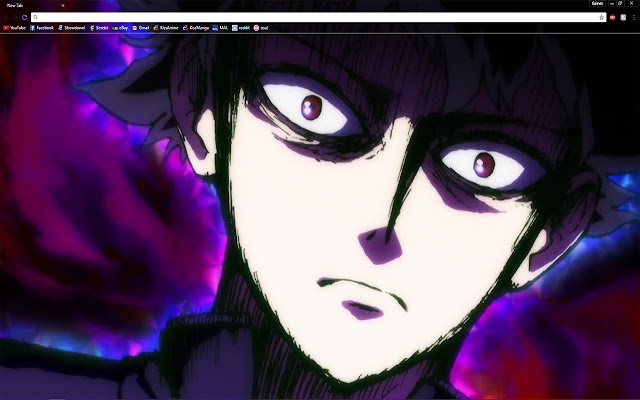Image resolution: width=640 pixels, height=400 pixels.
Task: Open the Serebii bookmark
Action: click(x=99, y=28)
